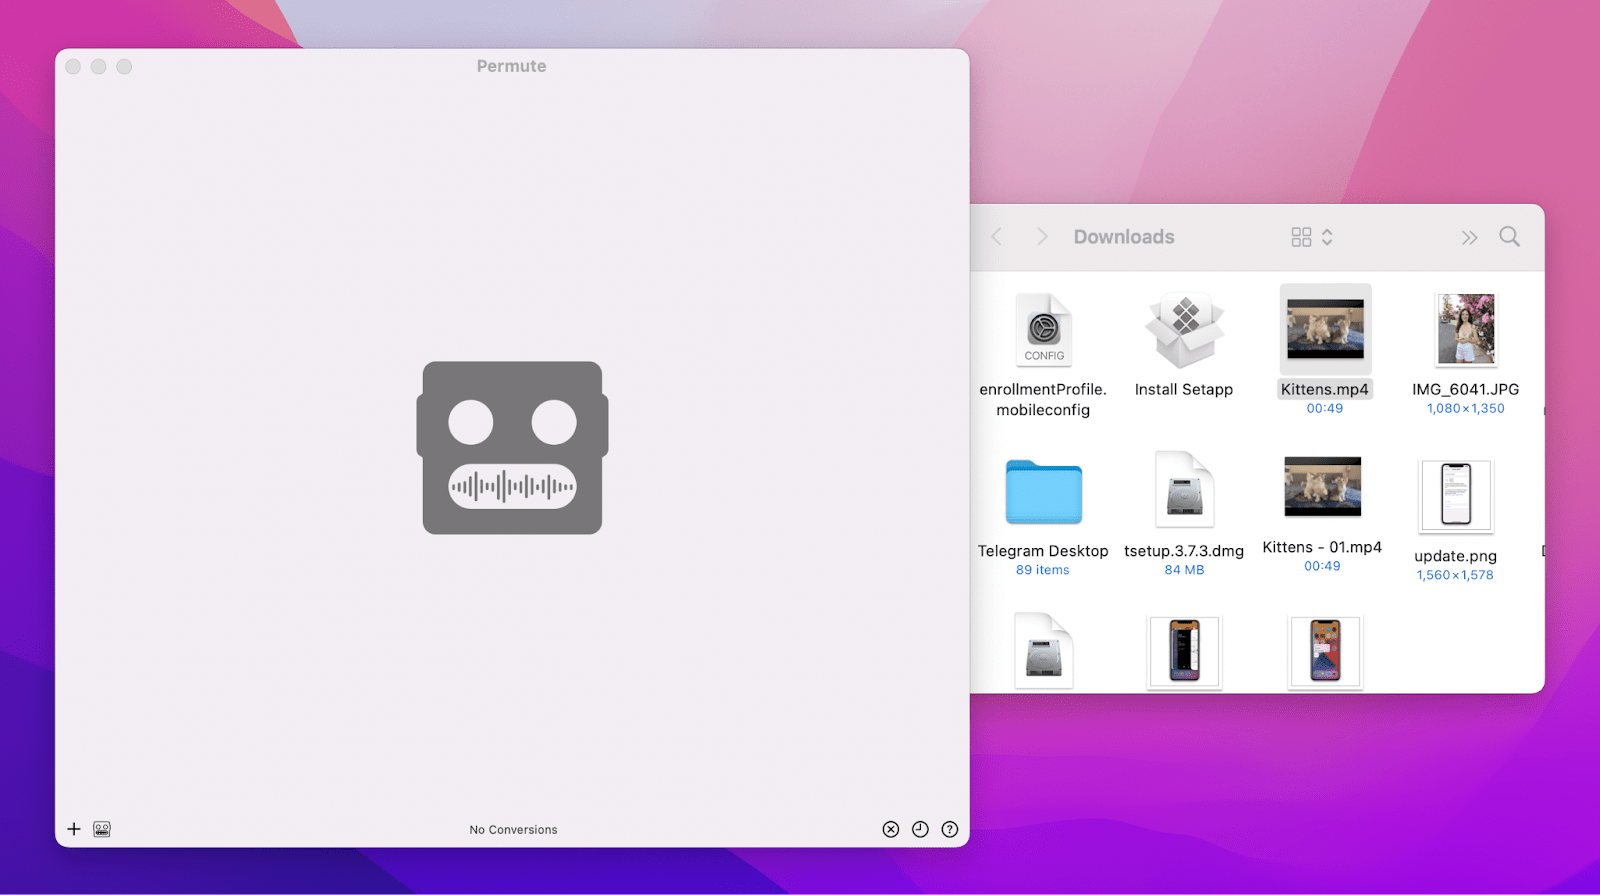Viewport: 1600px width, 895px height.
Task: Go back in the Finder Downloads window
Action: (996, 237)
